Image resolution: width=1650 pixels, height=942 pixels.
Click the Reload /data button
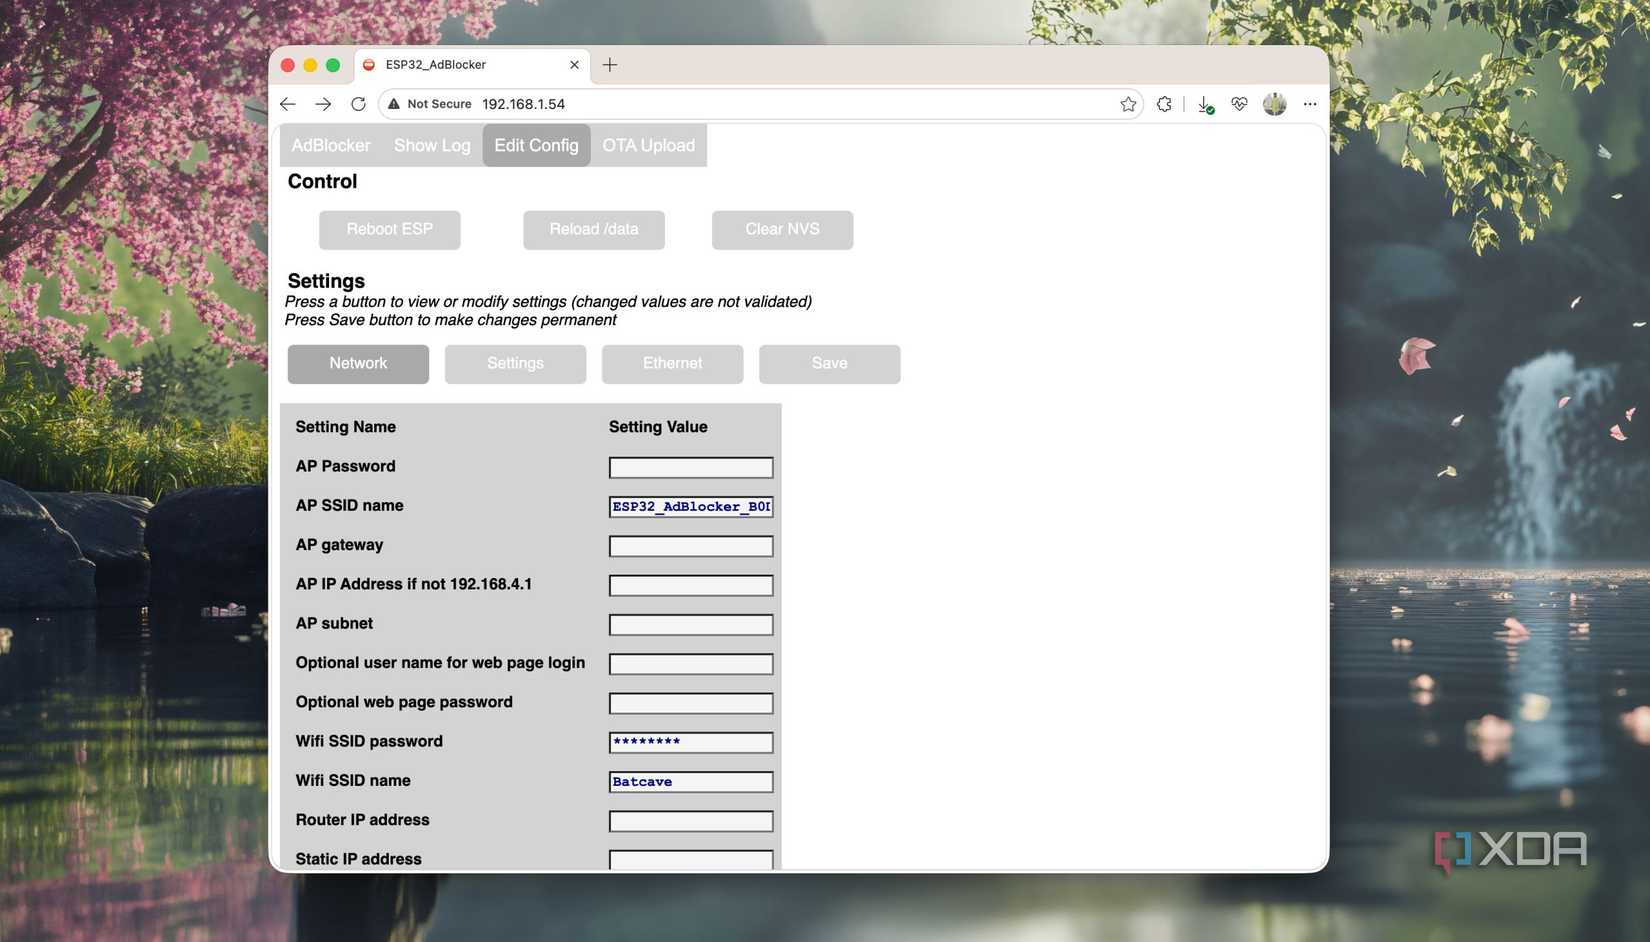tap(594, 229)
